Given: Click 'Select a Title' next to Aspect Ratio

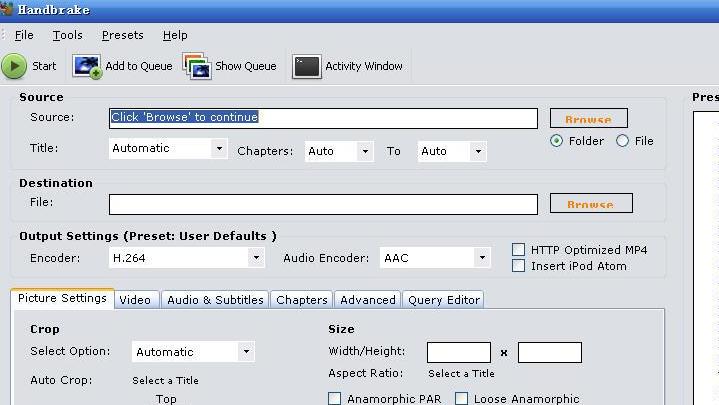Looking at the screenshot, I should (x=461, y=374).
